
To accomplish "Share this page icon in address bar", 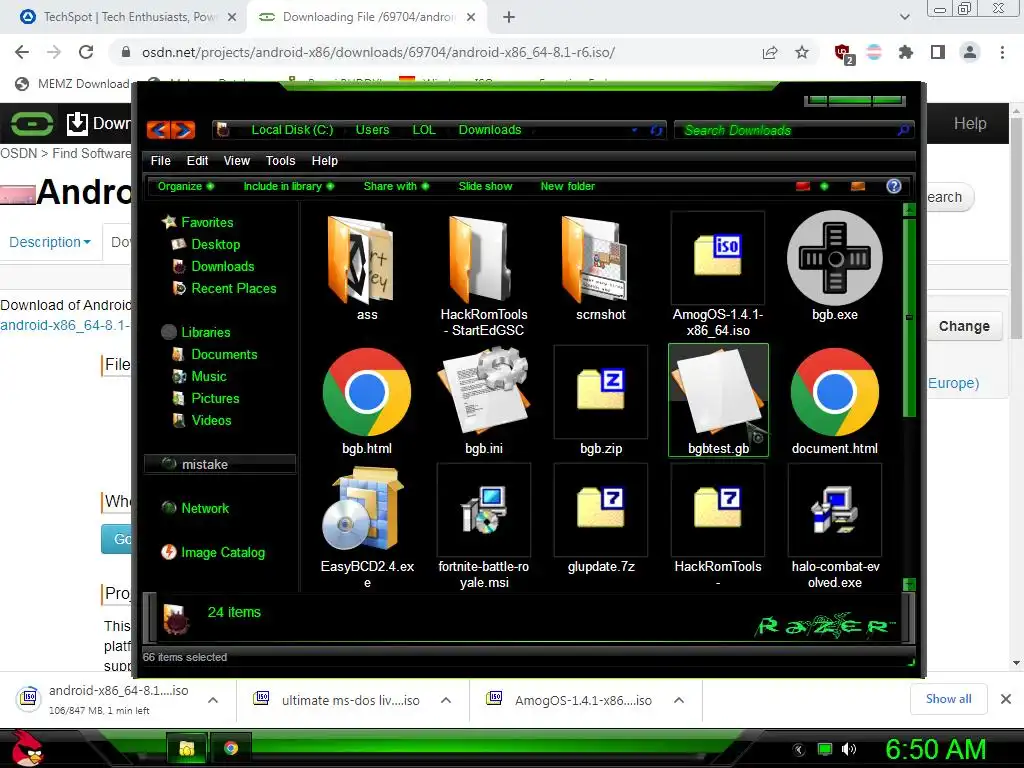I will point(770,52).
